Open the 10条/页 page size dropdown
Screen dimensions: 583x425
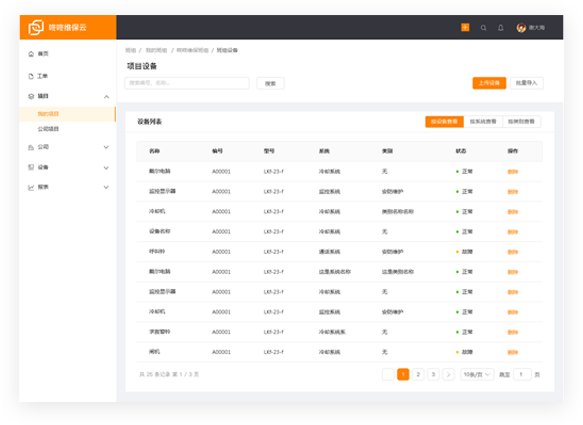477,374
